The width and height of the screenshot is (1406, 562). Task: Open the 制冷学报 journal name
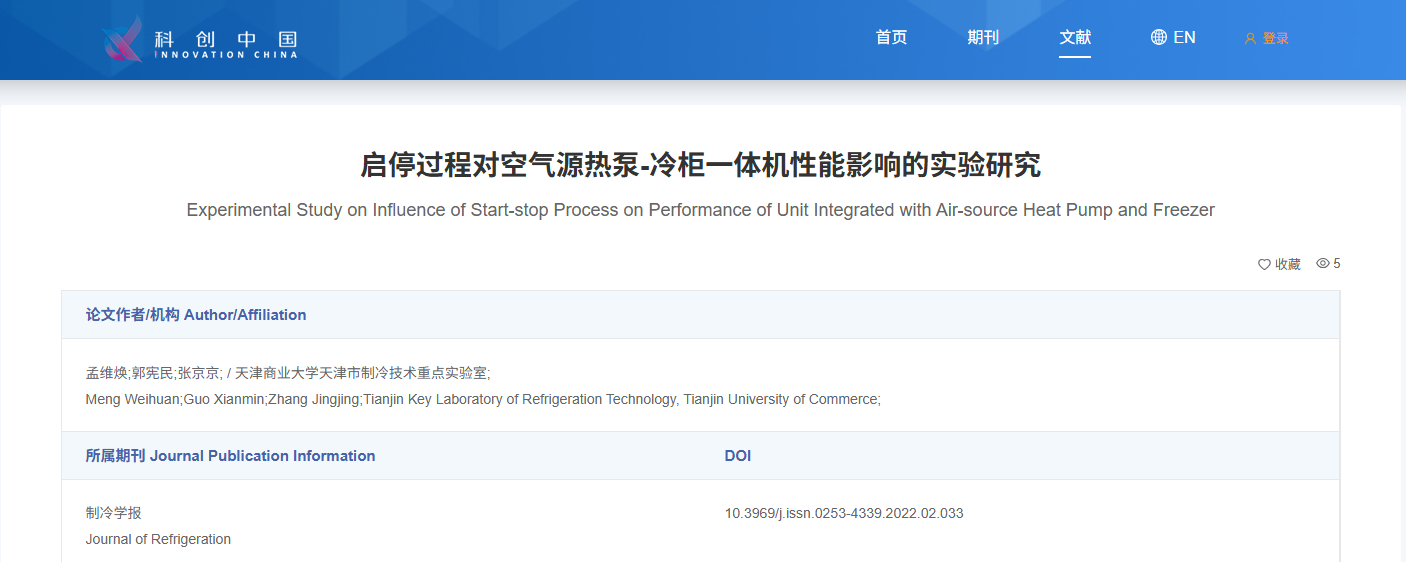coord(114,513)
